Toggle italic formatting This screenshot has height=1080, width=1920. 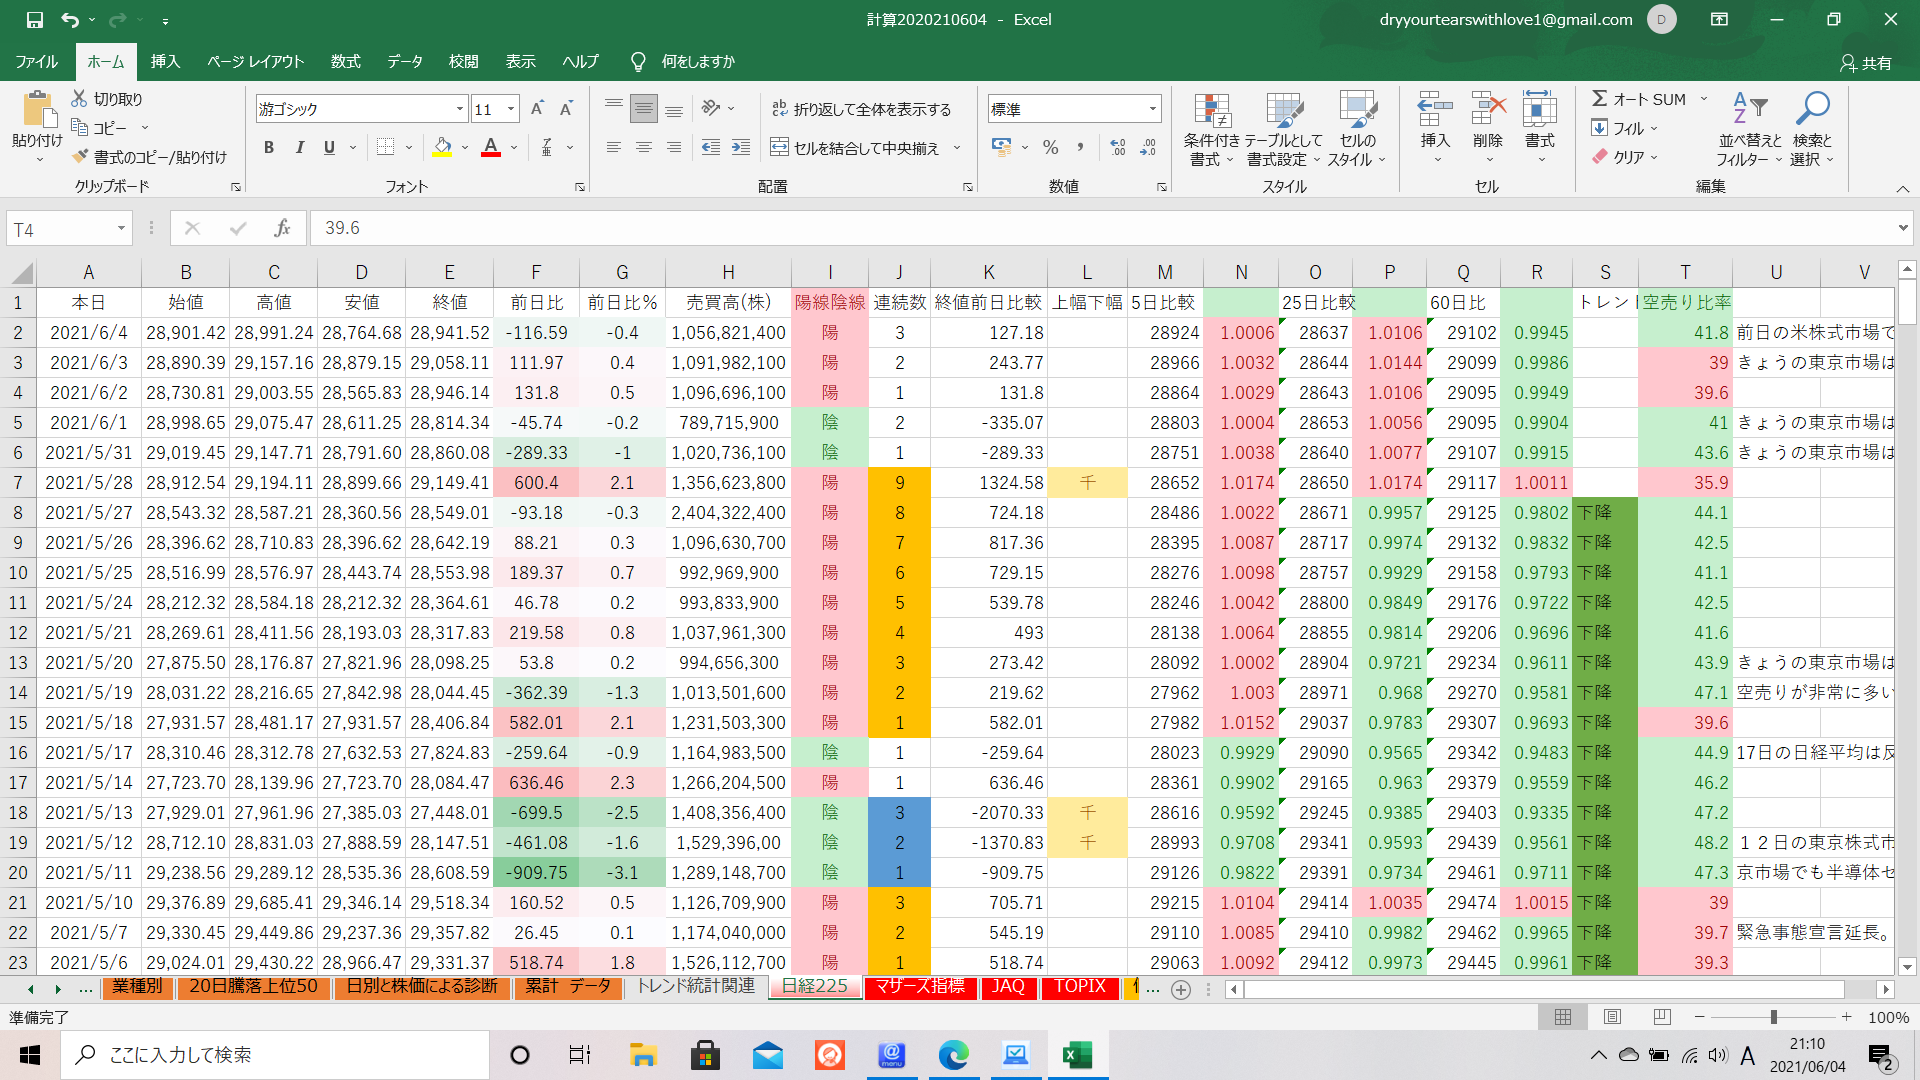pyautogui.click(x=299, y=148)
